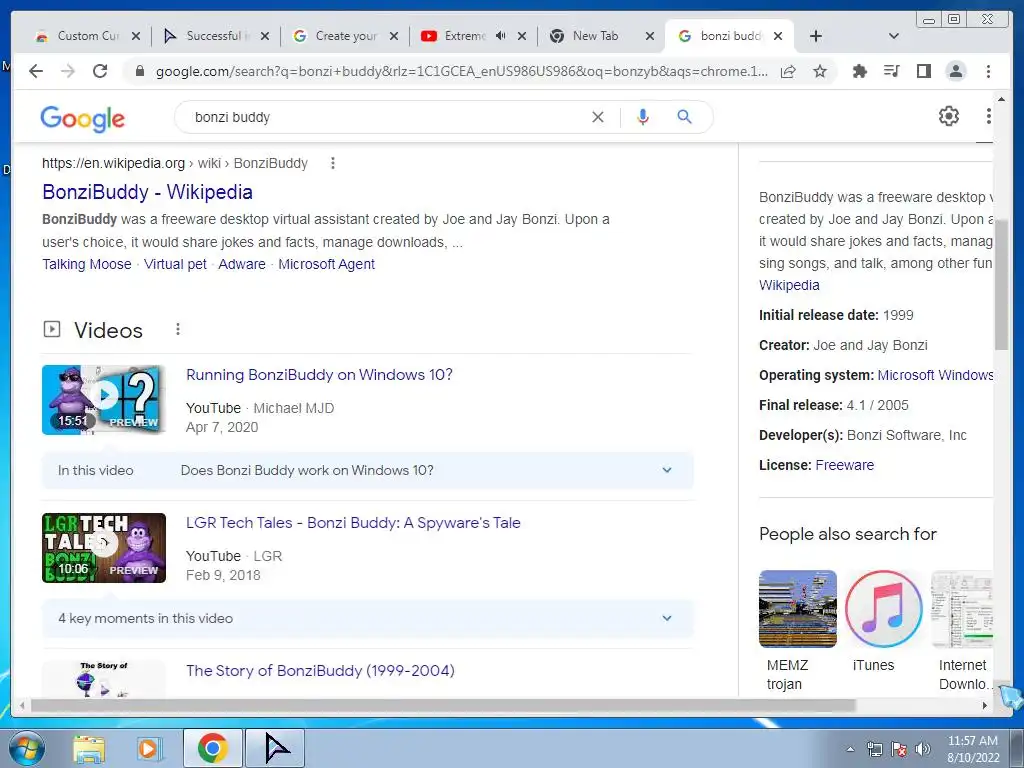Clear the search box with X
Screen dimensions: 1024x768
click(x=598, y=117)
